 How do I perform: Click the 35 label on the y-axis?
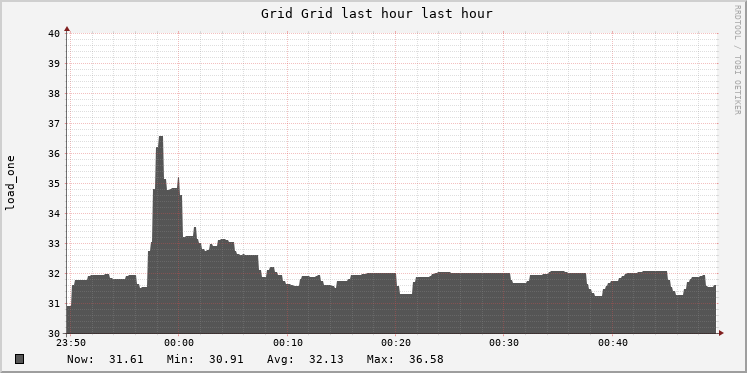[54, 183]
